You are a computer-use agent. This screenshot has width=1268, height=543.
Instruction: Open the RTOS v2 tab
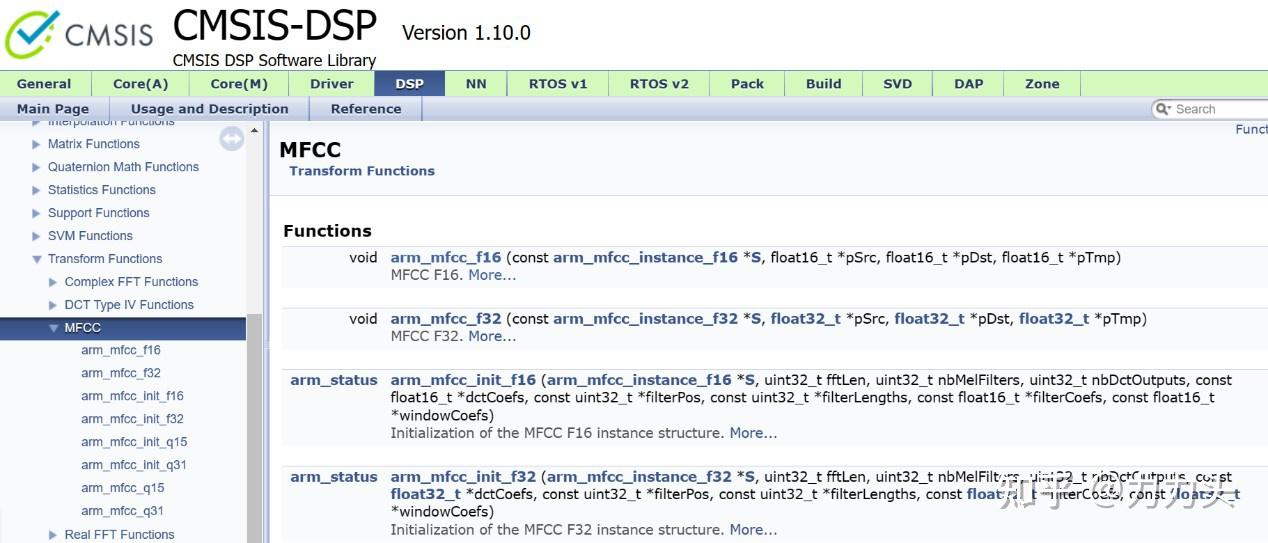(659, 84)
